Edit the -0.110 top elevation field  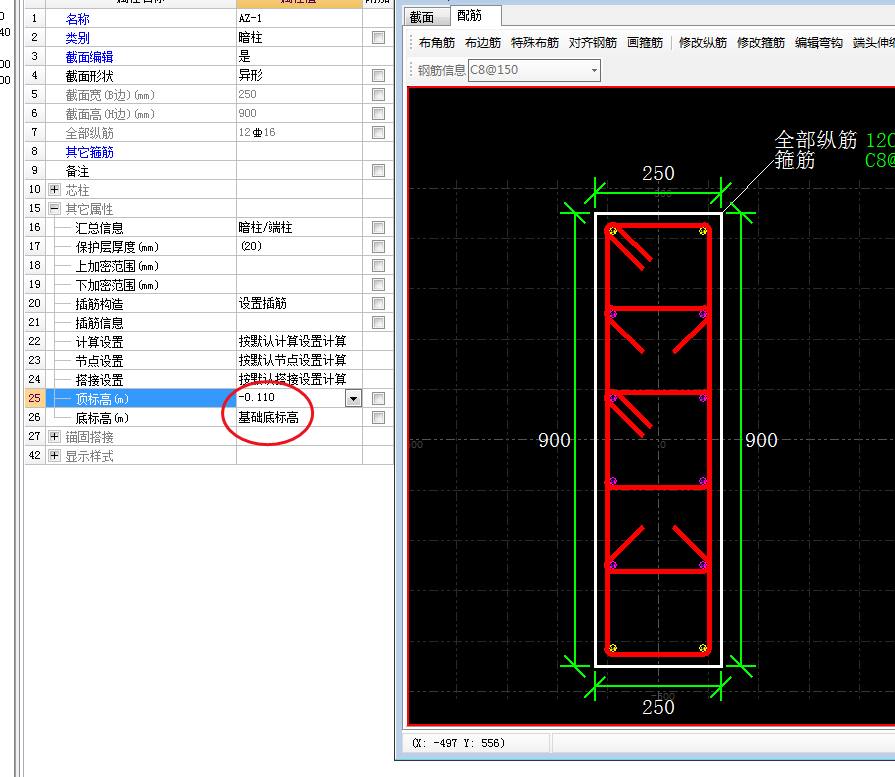pos(291,398)
